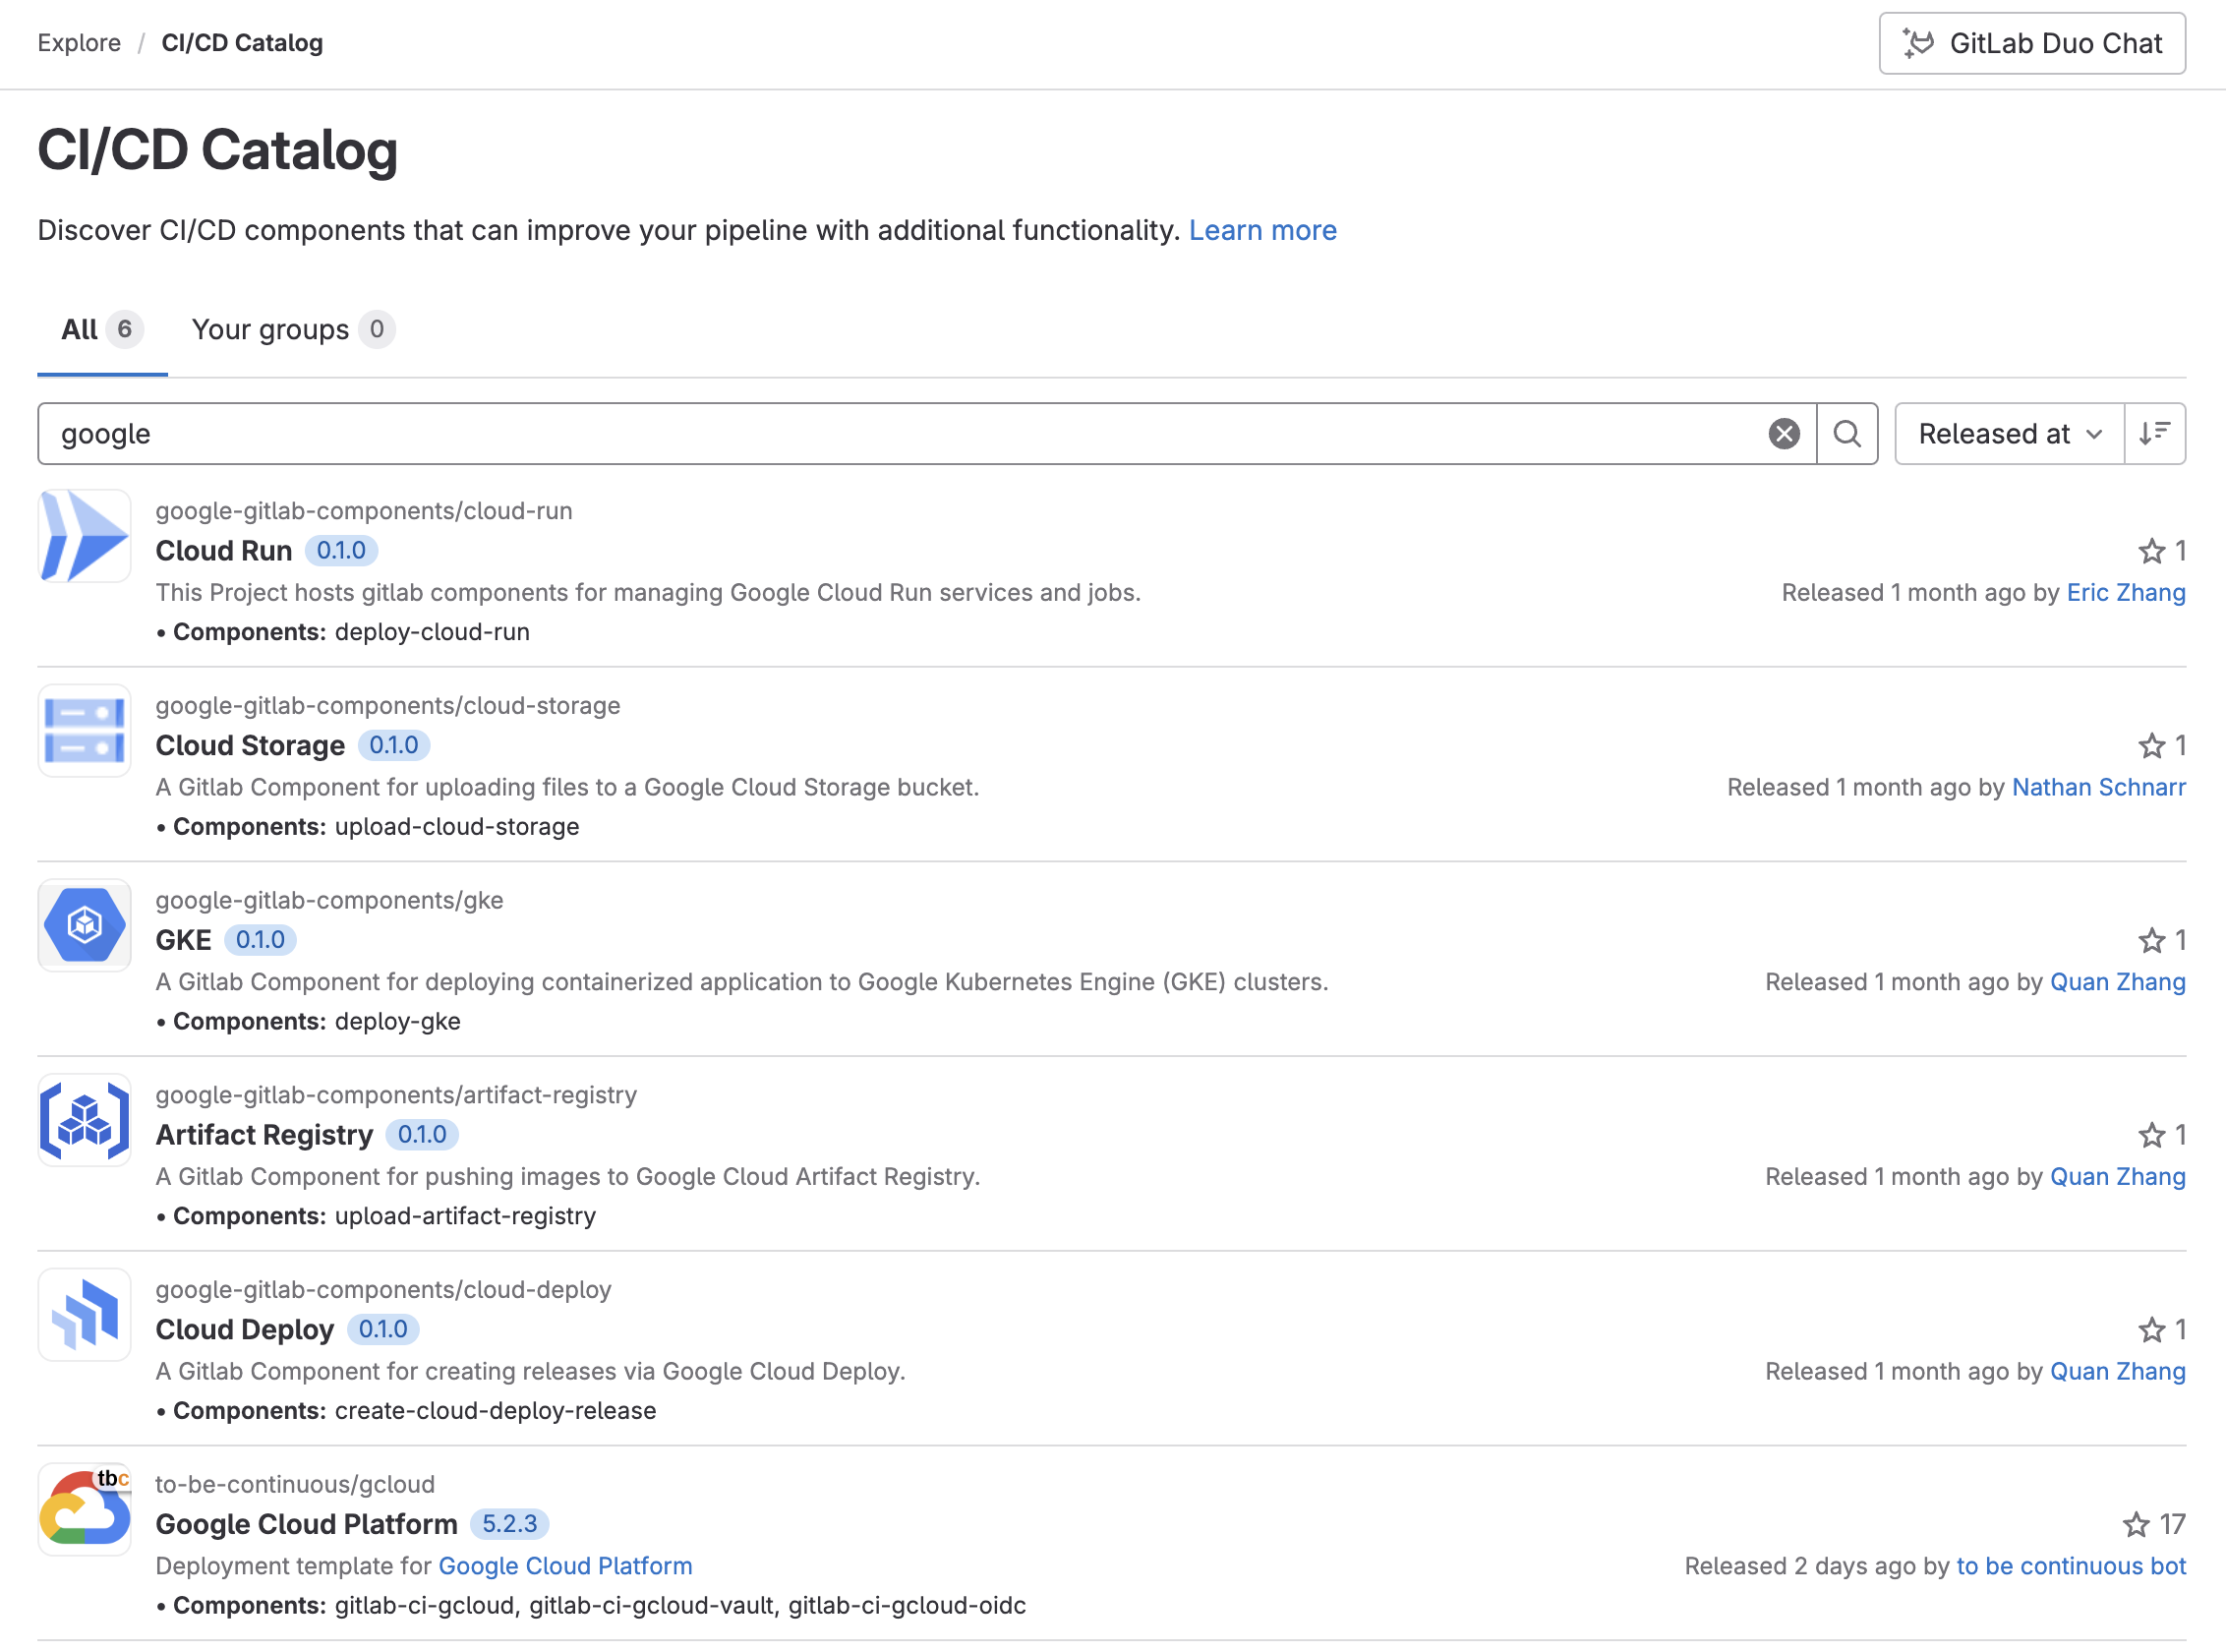Toggle sort direction button
Screen dimensions: 2226x1652
[x=2155, y=434]
